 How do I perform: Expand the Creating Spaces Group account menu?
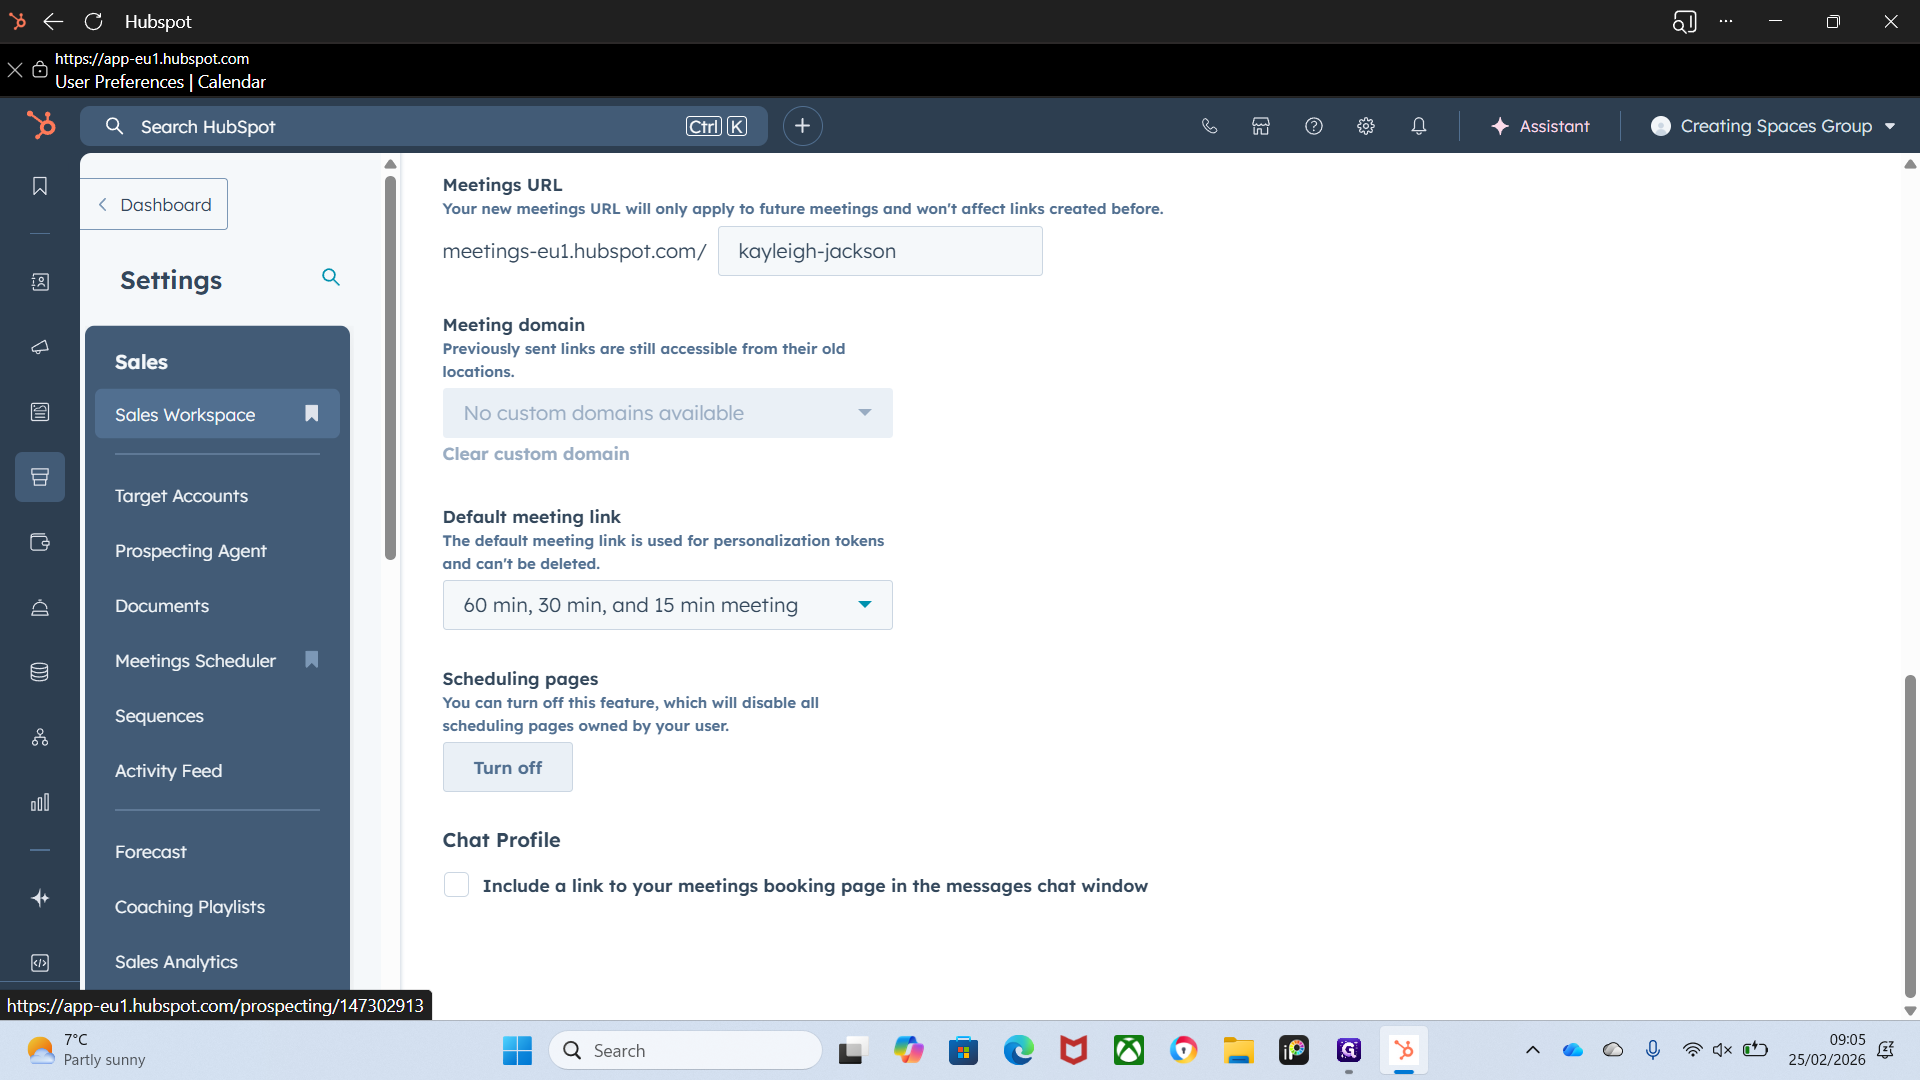[x=1773, y=126]
